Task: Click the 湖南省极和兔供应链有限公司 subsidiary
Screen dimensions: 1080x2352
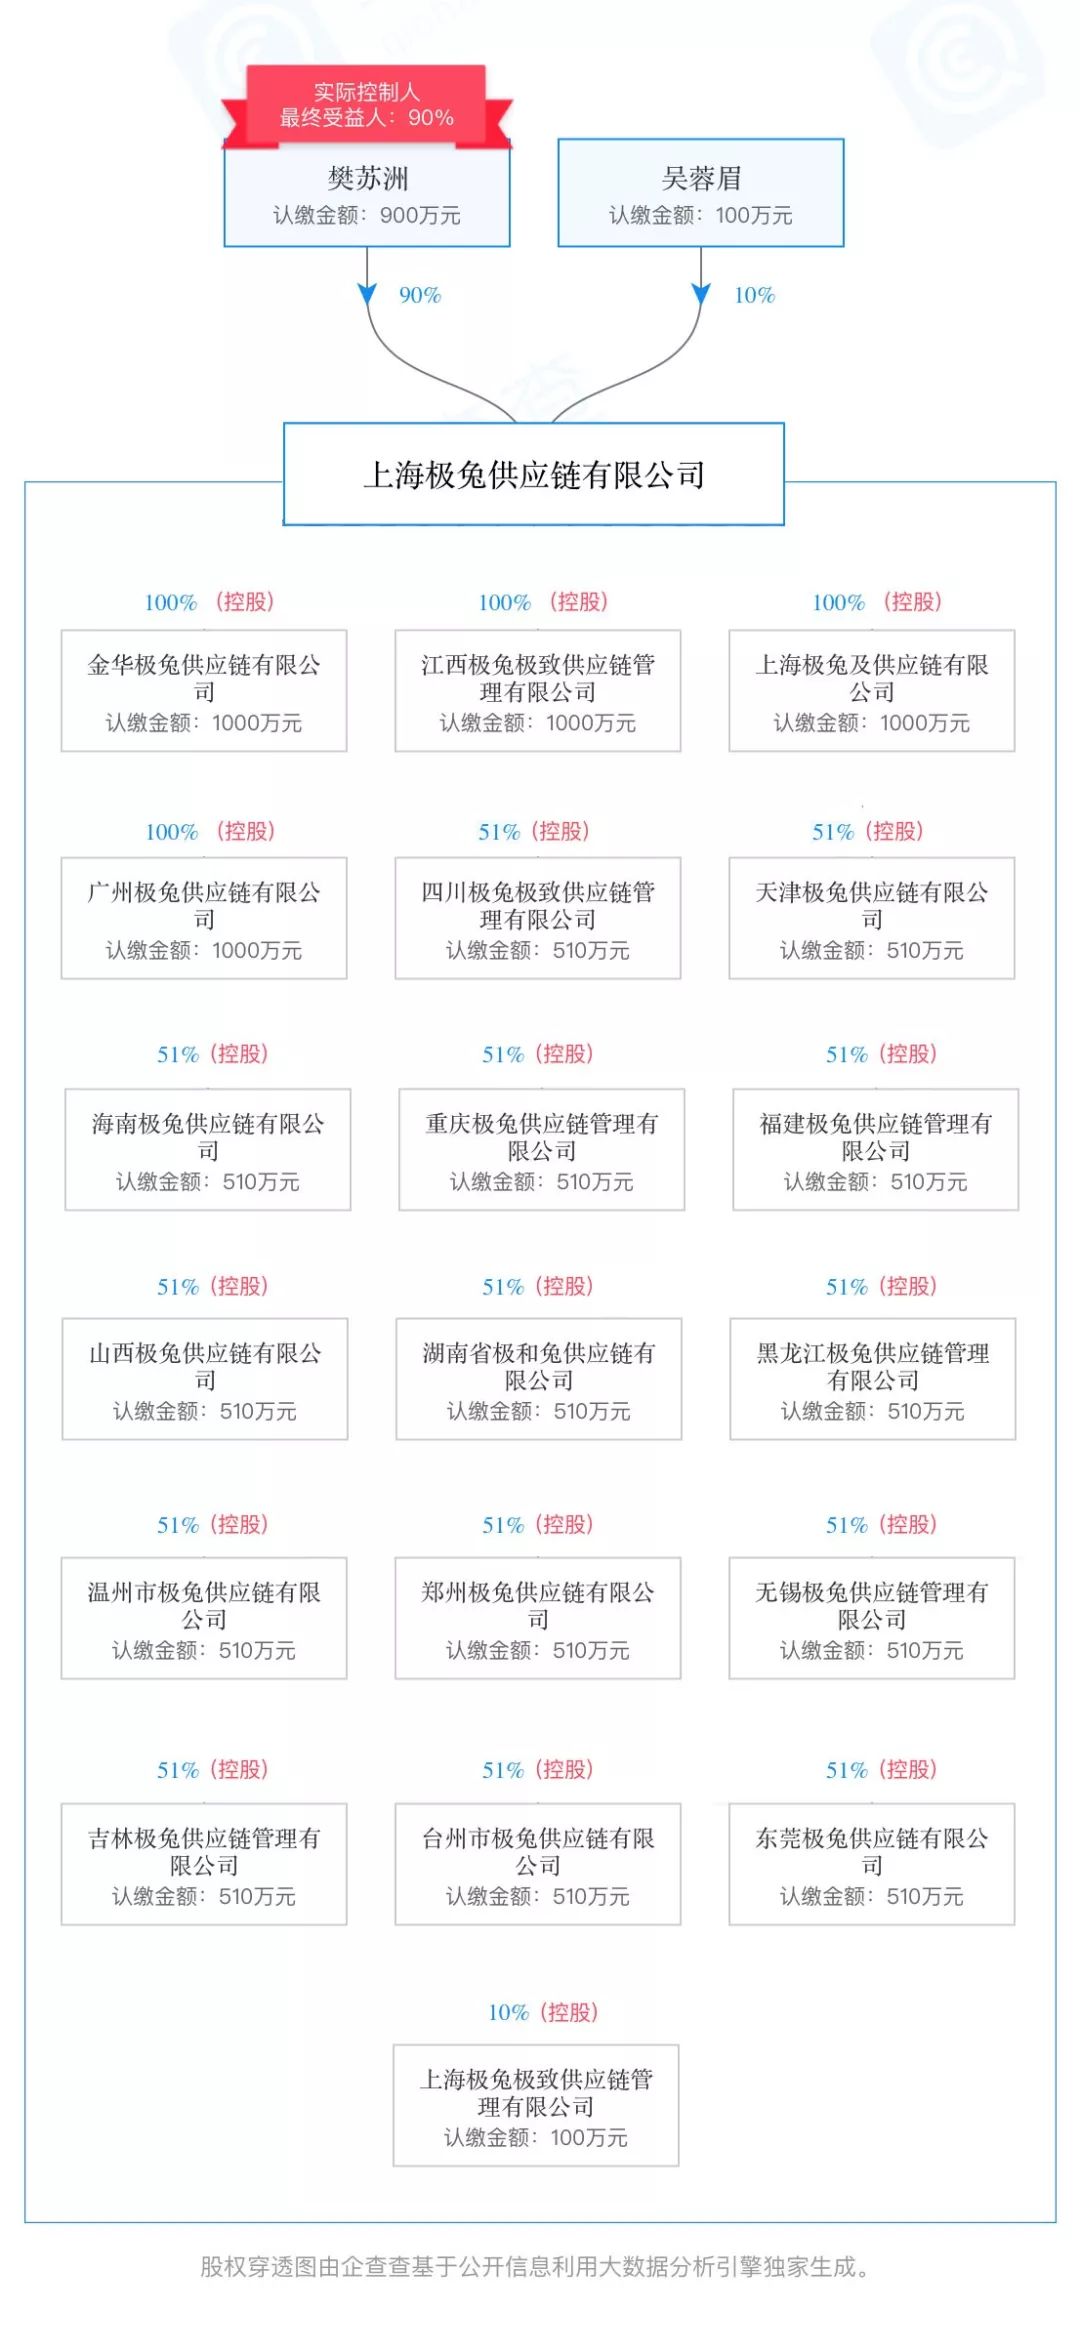Action: coord(539,1379)
